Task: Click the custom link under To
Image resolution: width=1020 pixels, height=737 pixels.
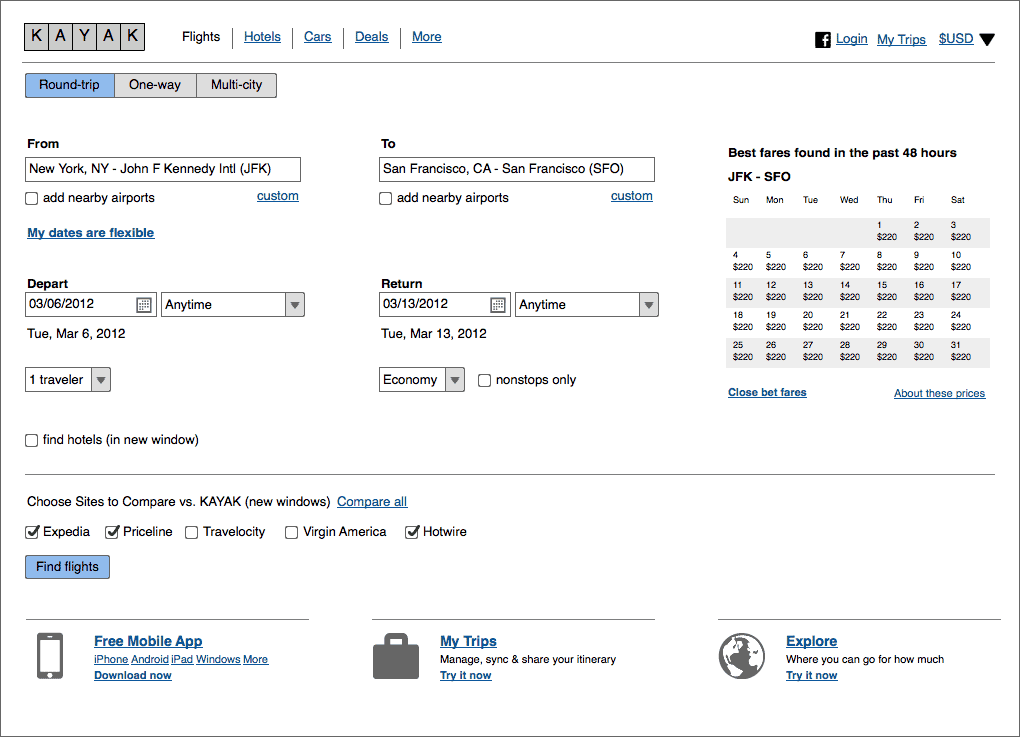Action: [632, 196]
